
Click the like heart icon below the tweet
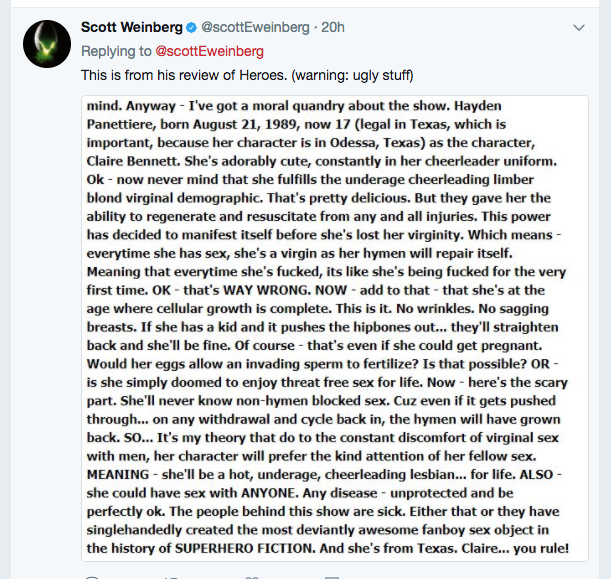(x=252, y=576)
